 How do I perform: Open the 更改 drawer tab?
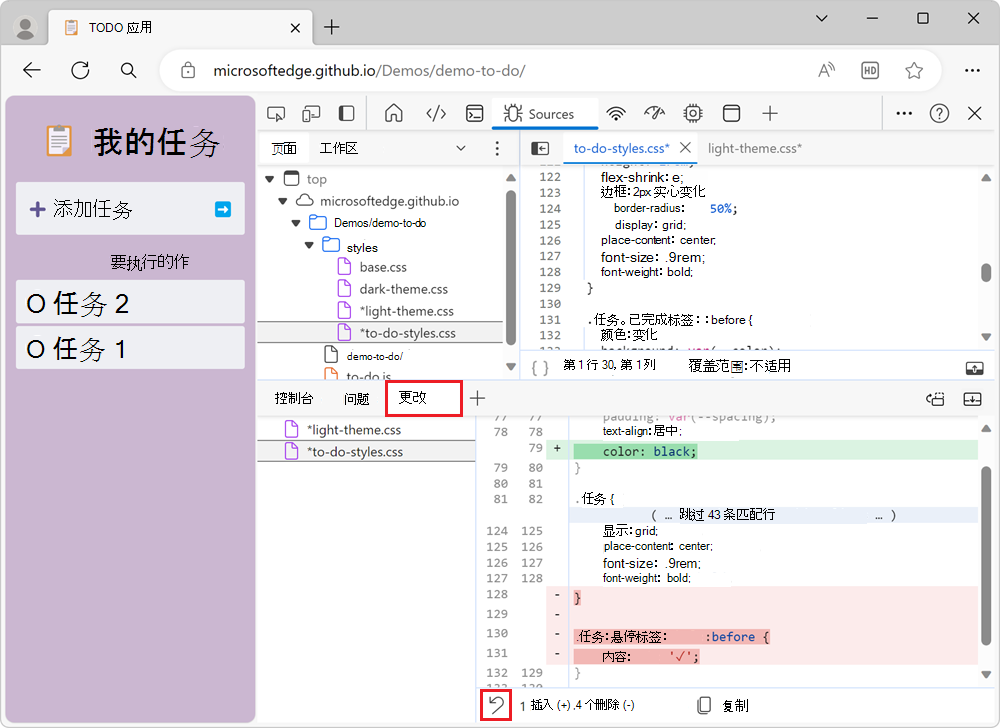[423, 398]
